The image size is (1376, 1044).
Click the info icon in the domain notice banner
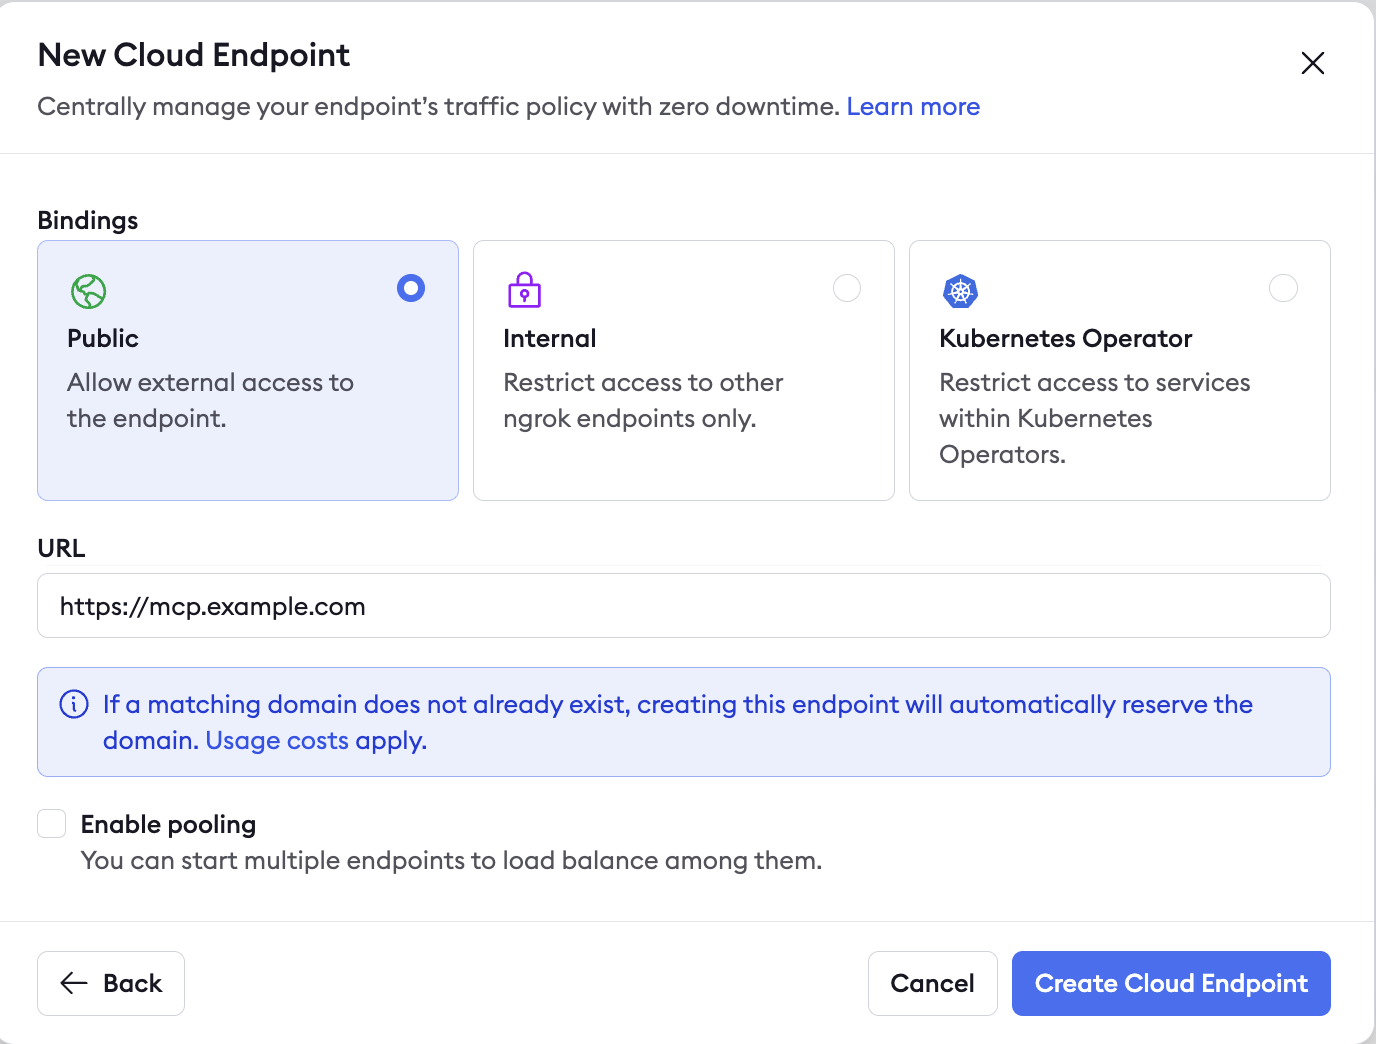pyautogui.click(x=75, y=704)
